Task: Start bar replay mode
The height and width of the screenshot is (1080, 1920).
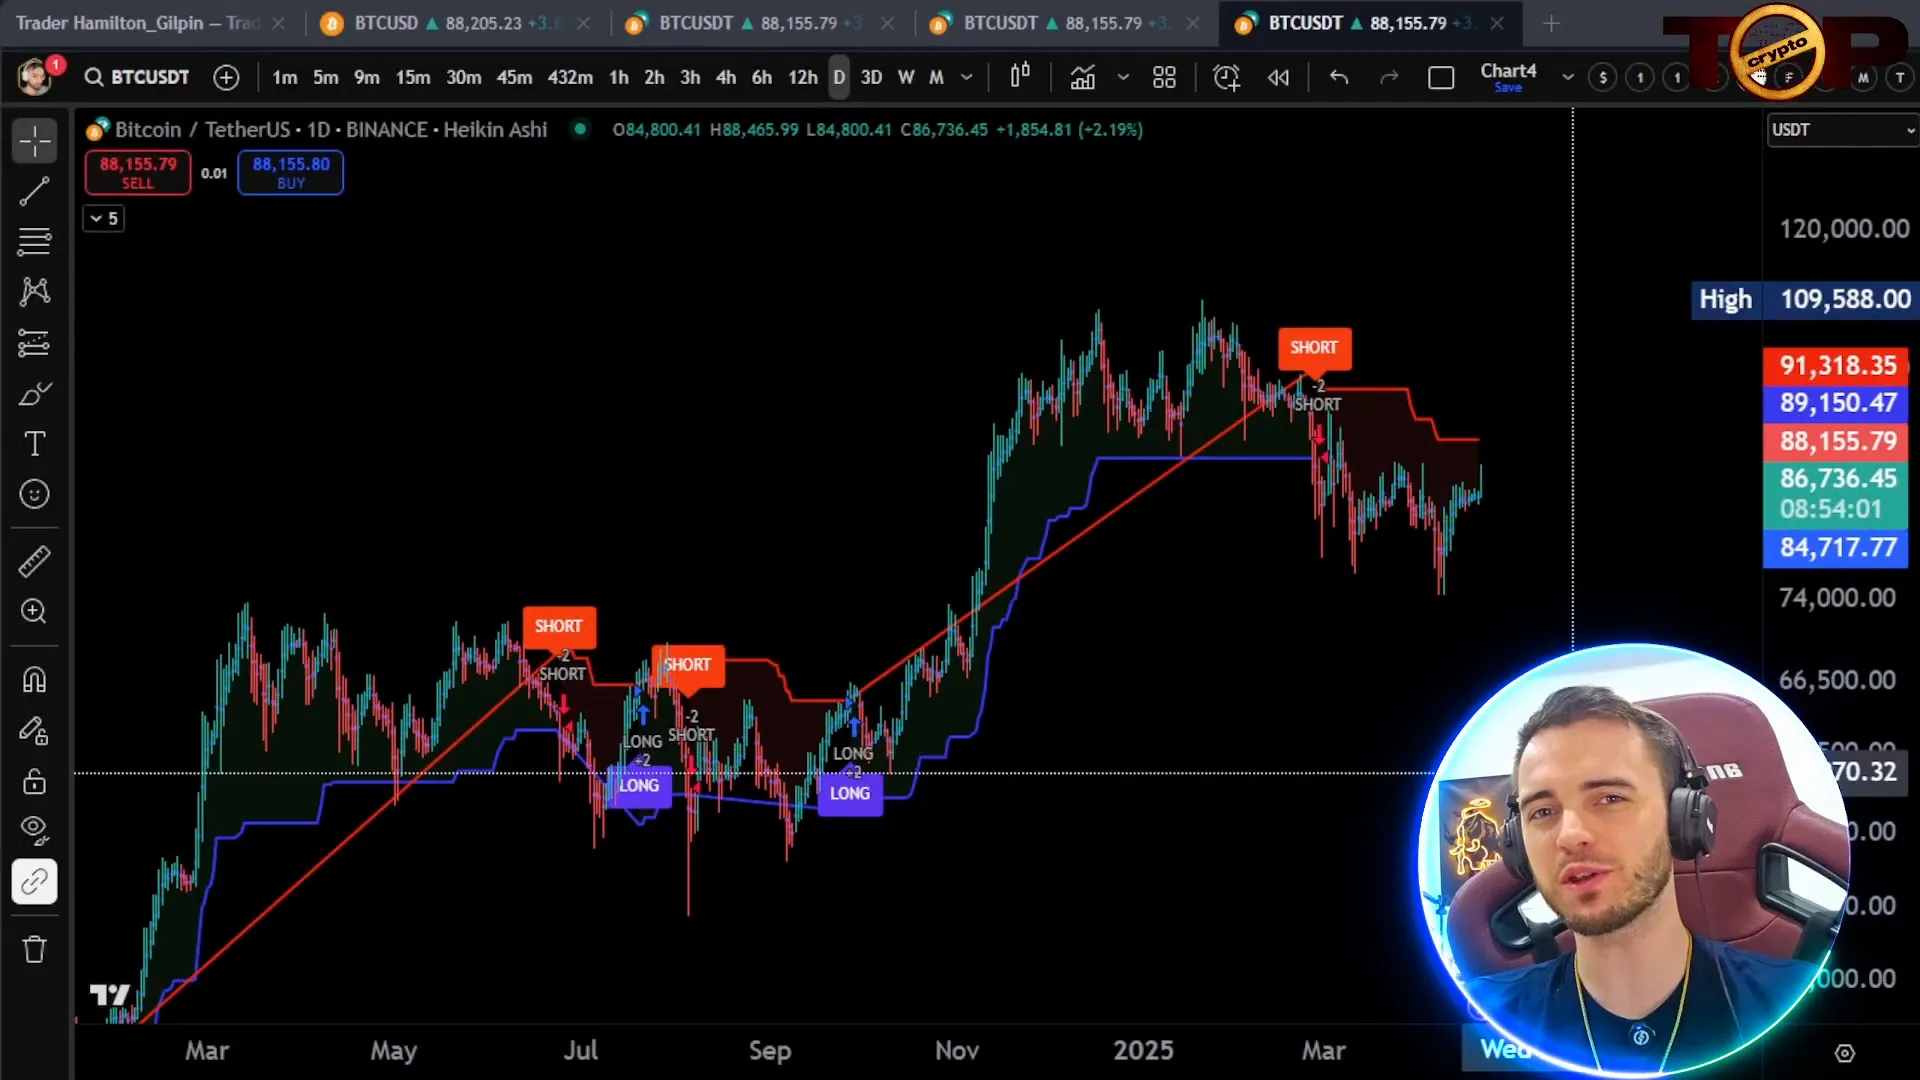Action: pos(1278,77)
